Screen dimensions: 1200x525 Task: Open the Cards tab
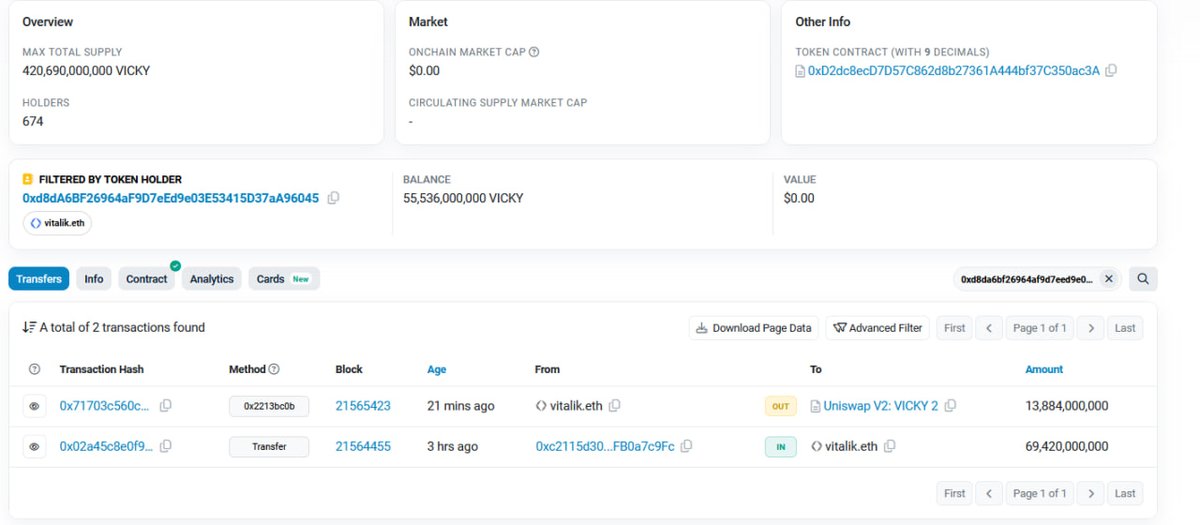(284, 279)
